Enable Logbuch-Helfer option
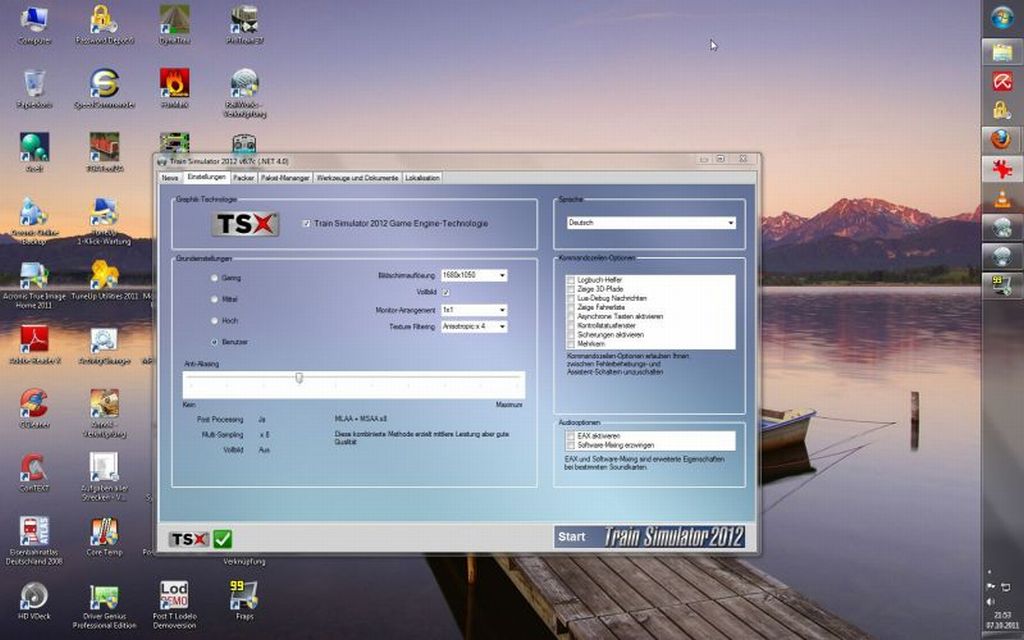 click(x=571, y=280)
